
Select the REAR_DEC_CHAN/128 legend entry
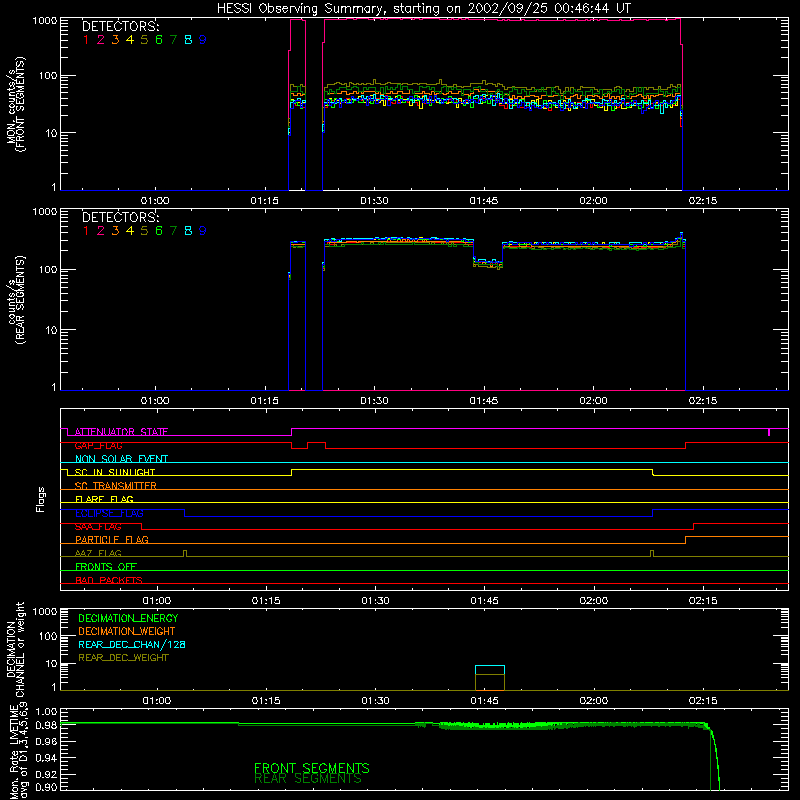[x=132, y=645]
